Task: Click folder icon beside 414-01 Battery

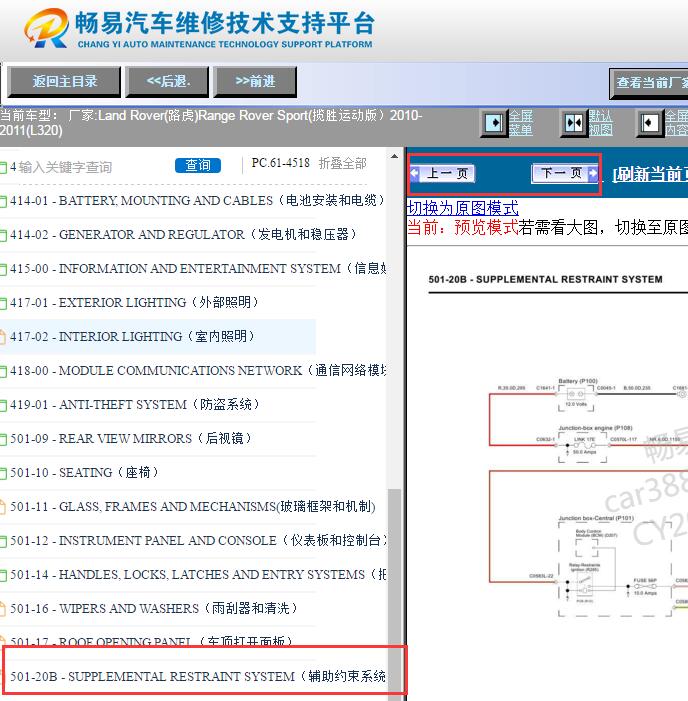Action: 3,202
